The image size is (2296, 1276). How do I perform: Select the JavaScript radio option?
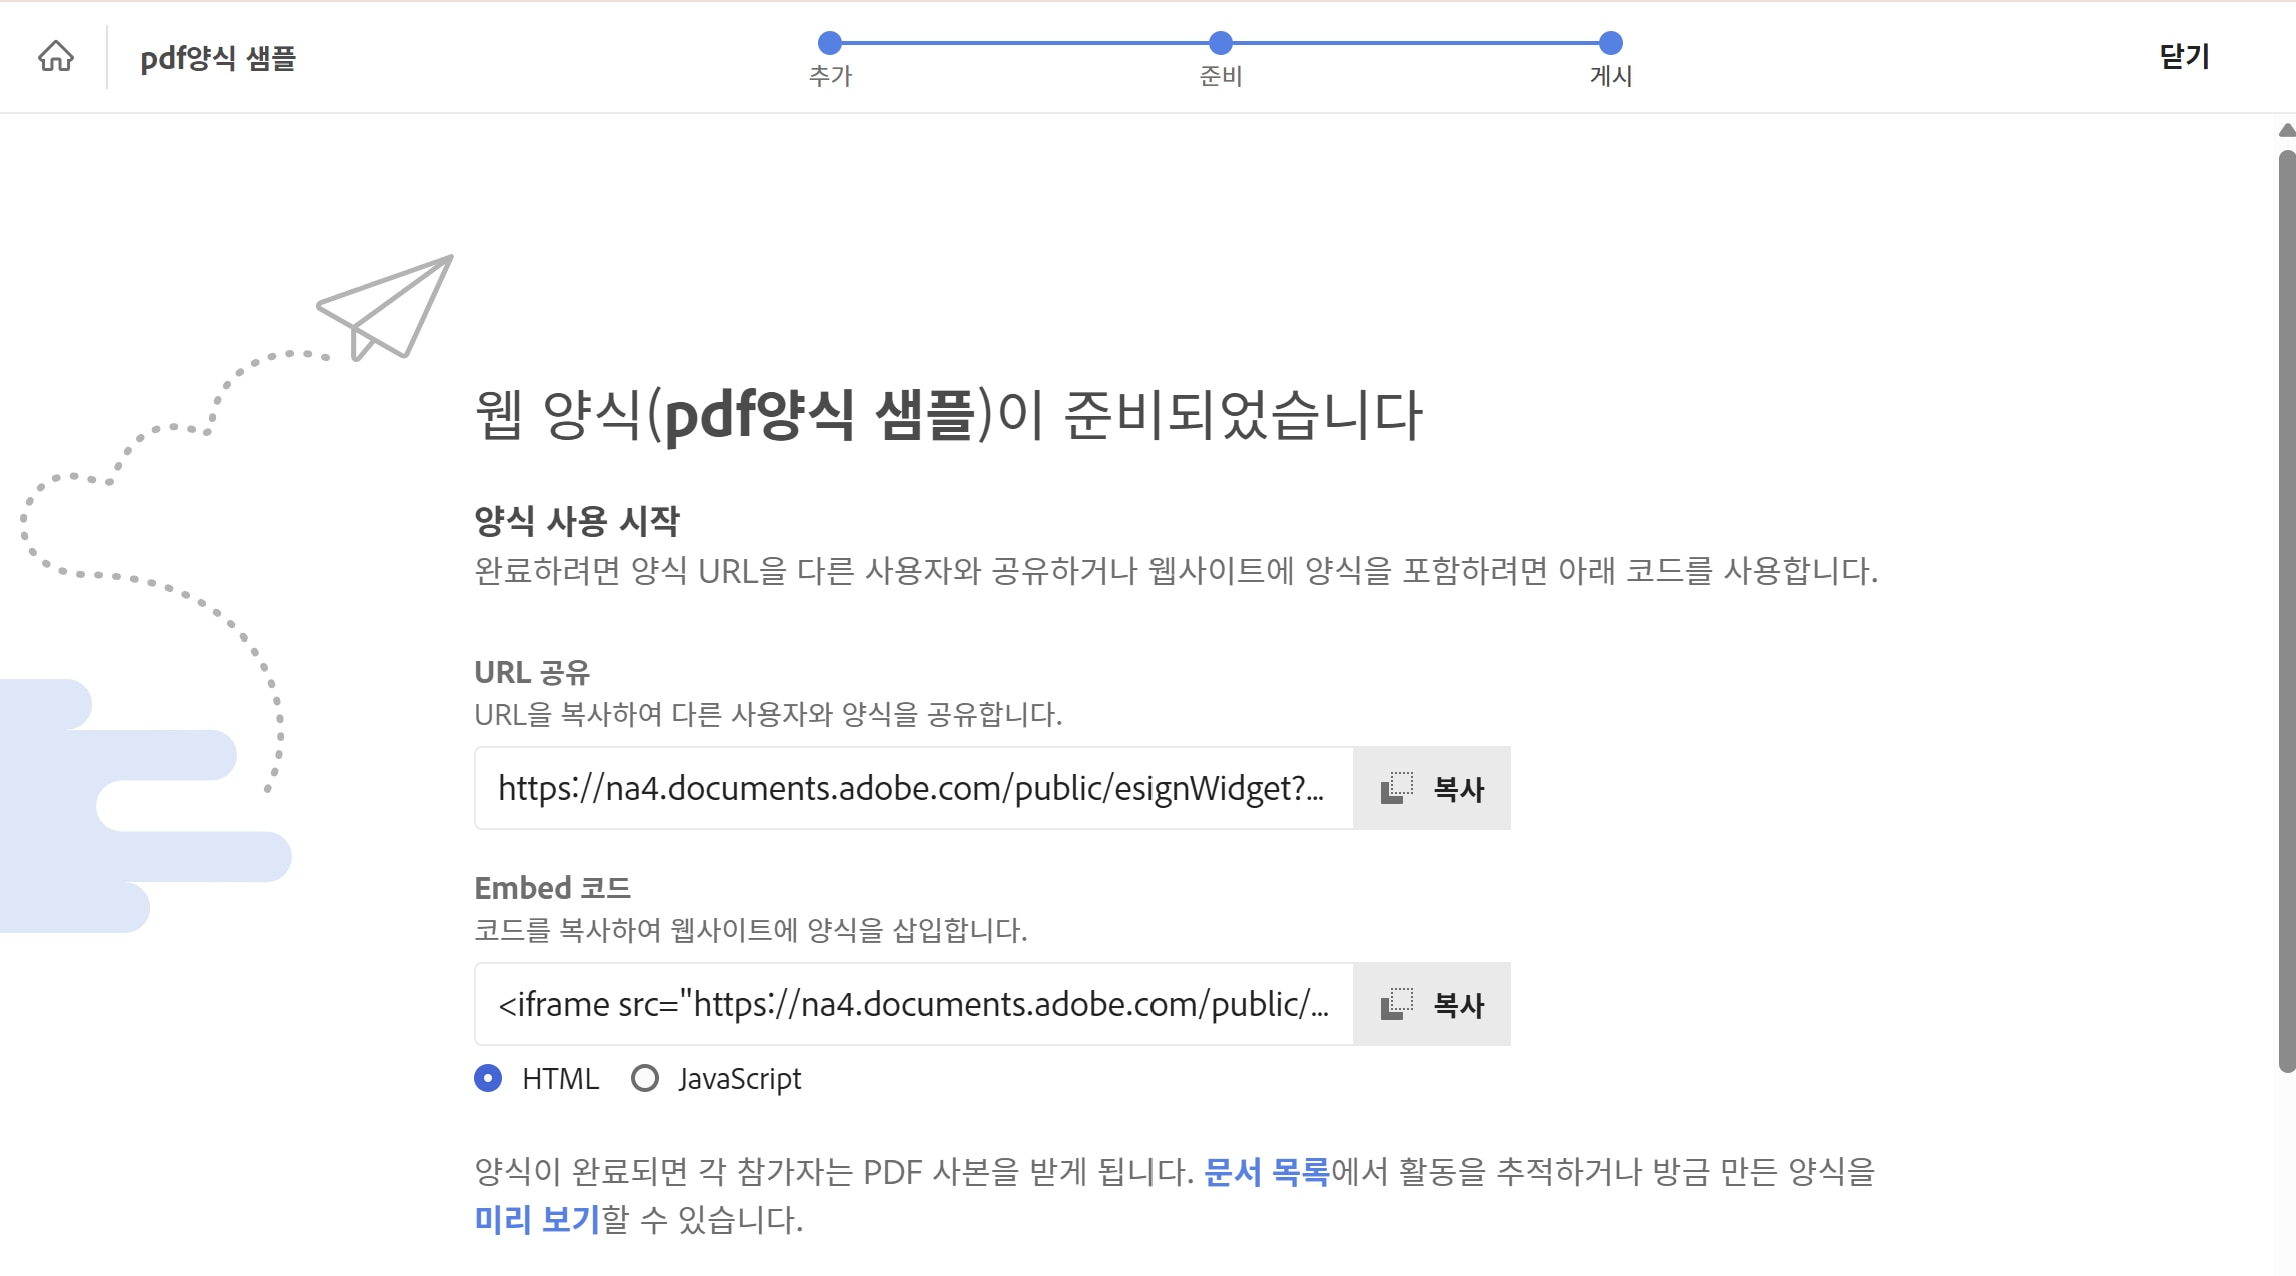point(645,1078)
